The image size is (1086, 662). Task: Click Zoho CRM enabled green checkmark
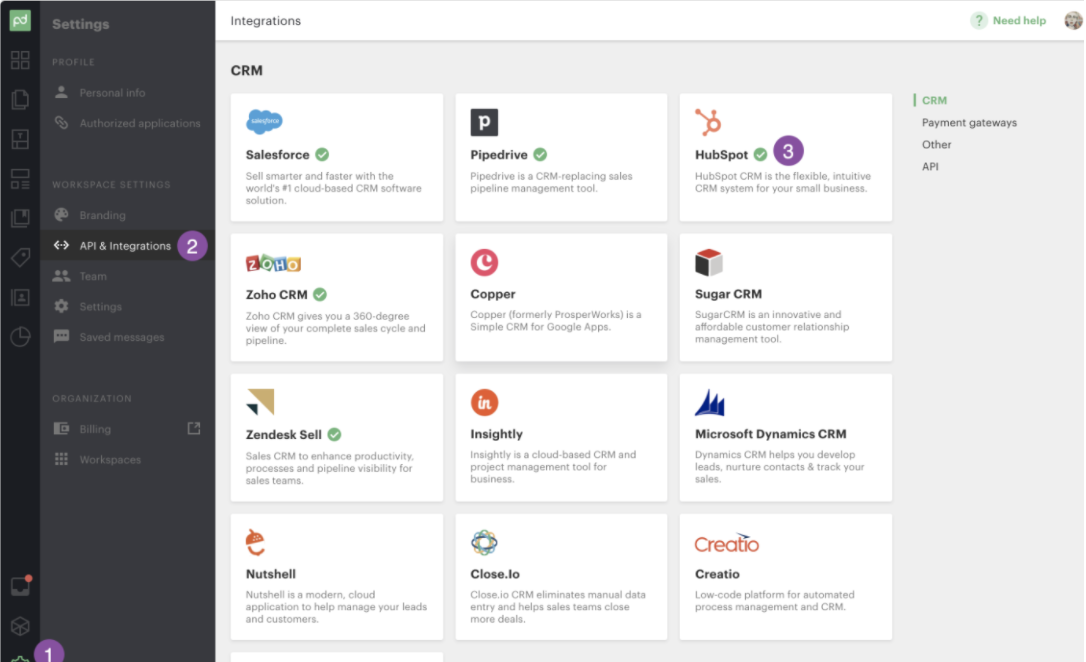(319, 294)
